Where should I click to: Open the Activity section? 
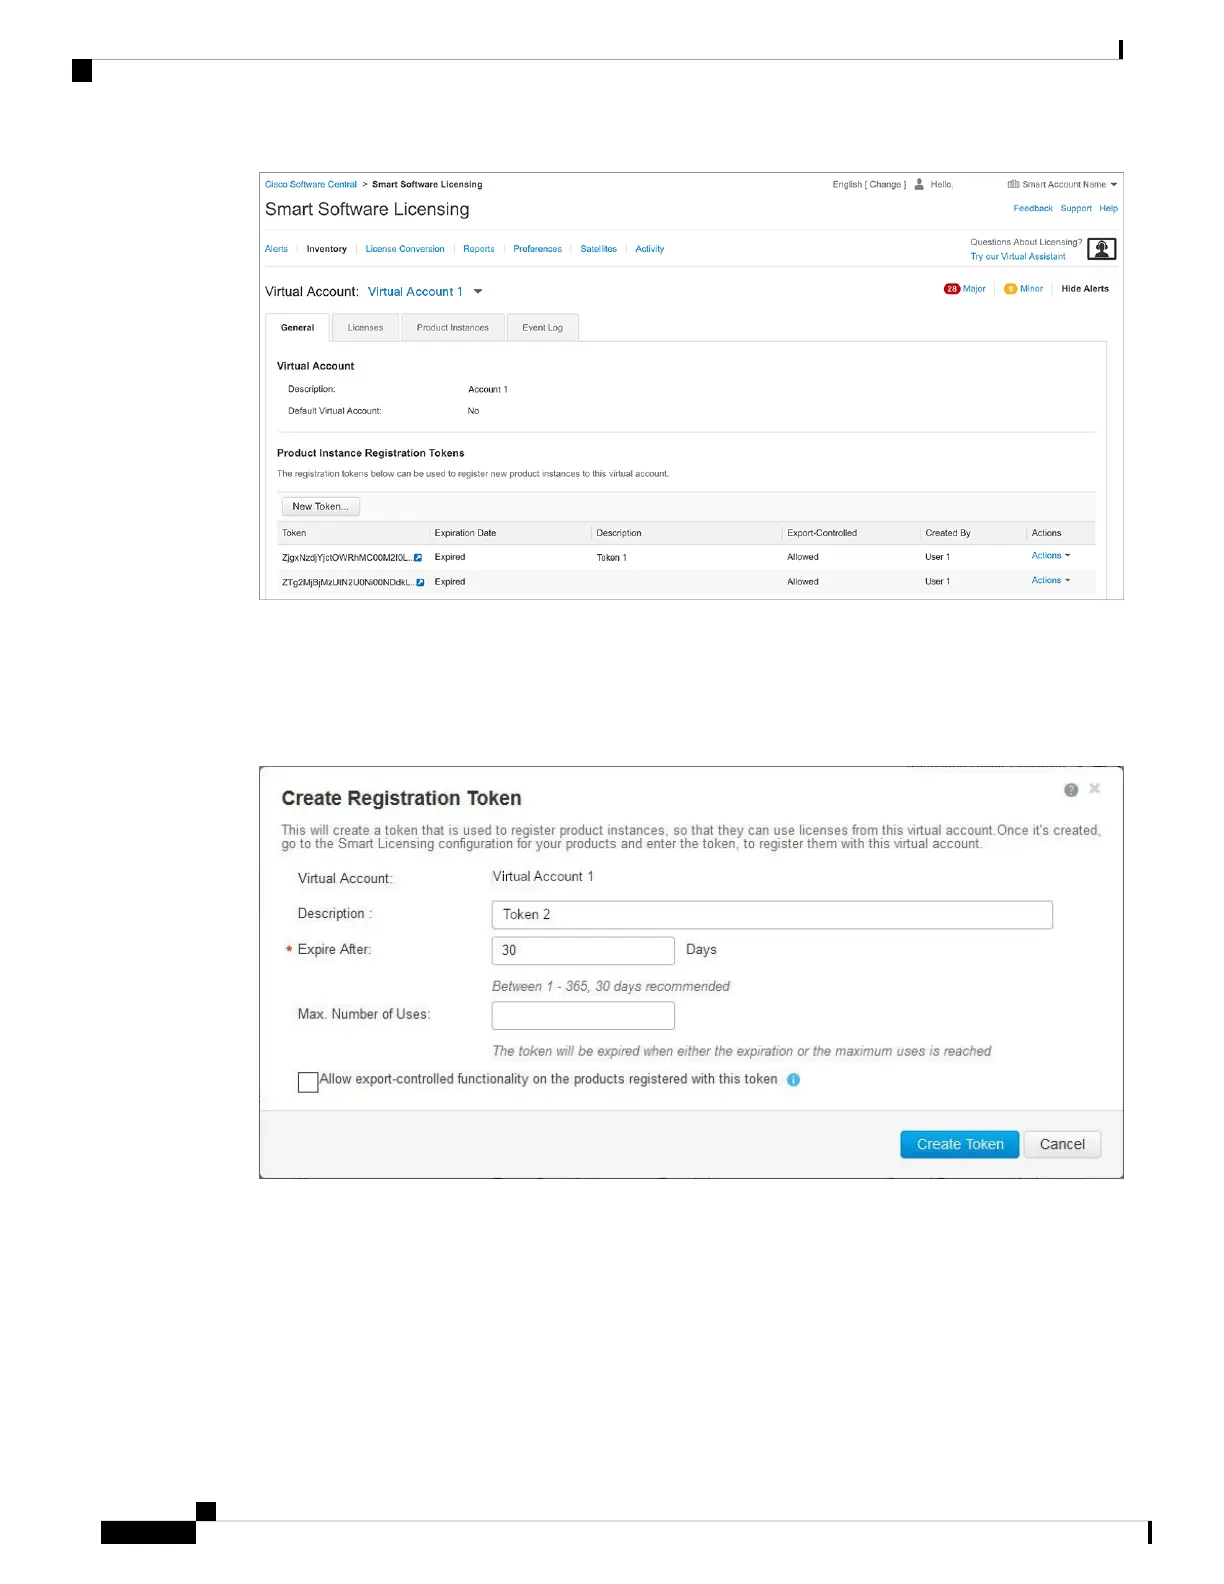650,249
